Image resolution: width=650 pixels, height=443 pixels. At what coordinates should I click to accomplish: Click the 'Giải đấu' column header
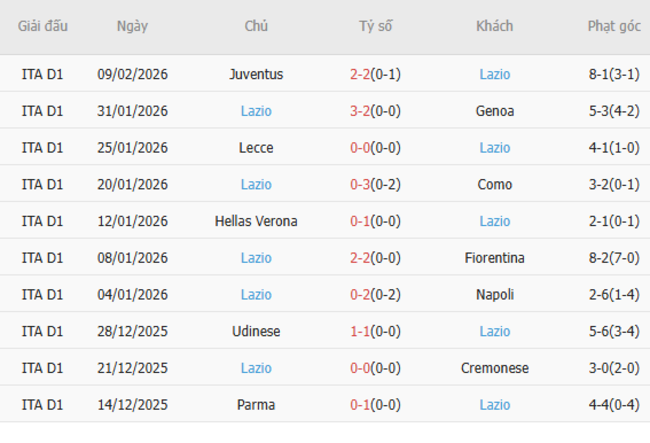(42, 27)
